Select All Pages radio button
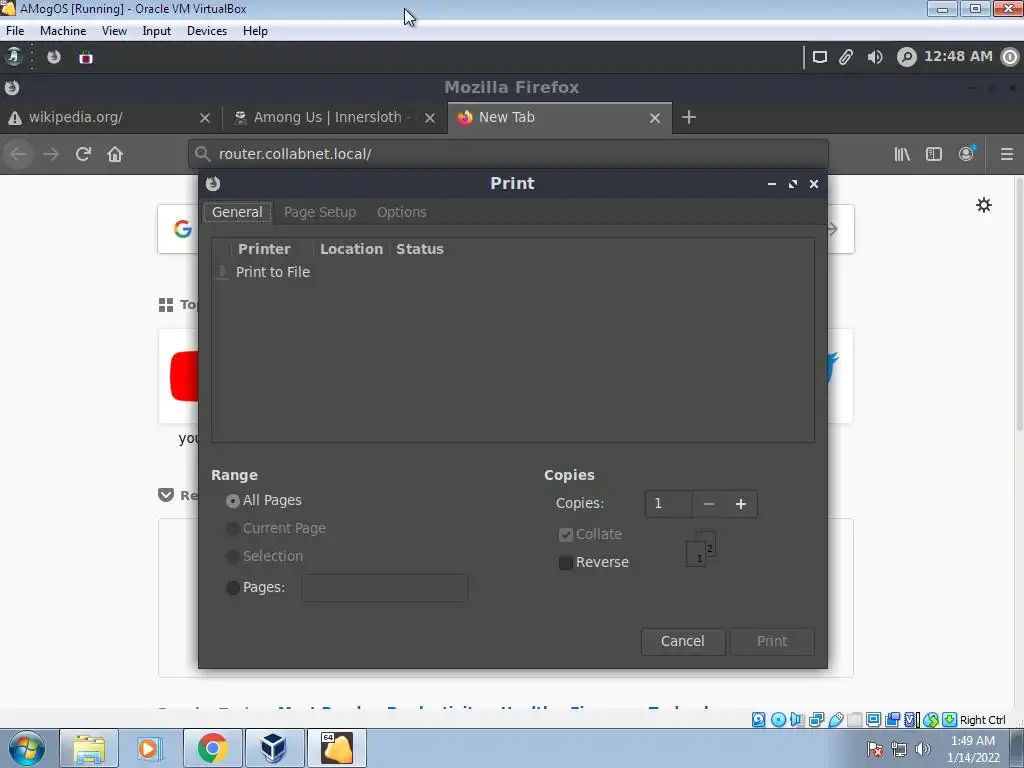Image resolution: width=1024 pixels, height=768 pixels. click(232, 501)
